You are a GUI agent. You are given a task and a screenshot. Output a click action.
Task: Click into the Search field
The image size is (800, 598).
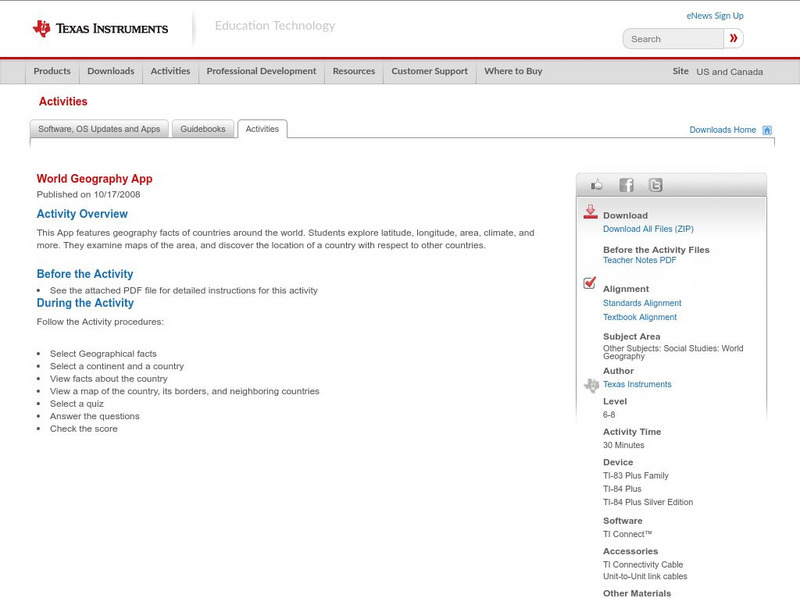pyautogui.click(x=673, y=39)
